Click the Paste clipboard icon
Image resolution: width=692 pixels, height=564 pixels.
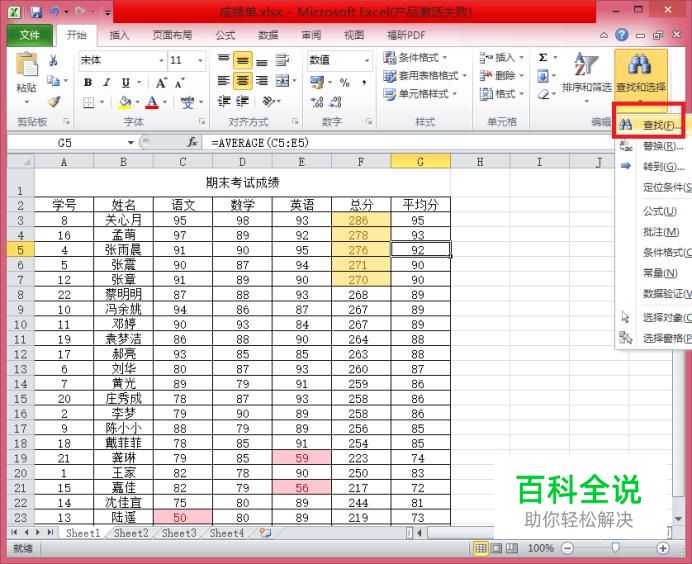26,64
